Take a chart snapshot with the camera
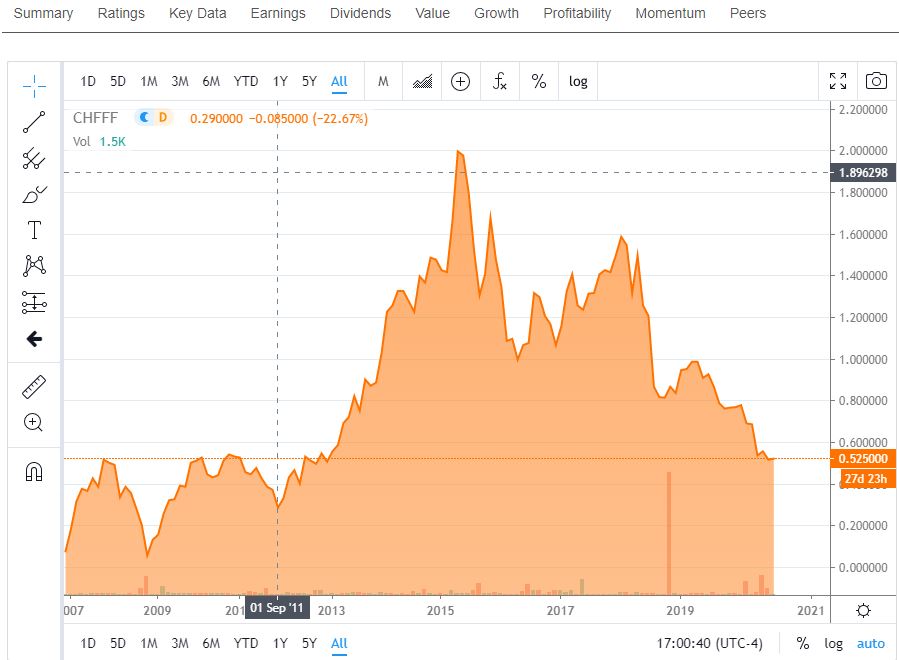 876,81
